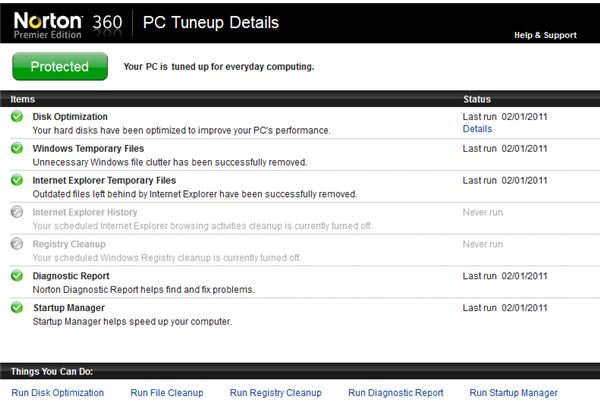Click the PC Tuneup Details heading

coord(211,23)
